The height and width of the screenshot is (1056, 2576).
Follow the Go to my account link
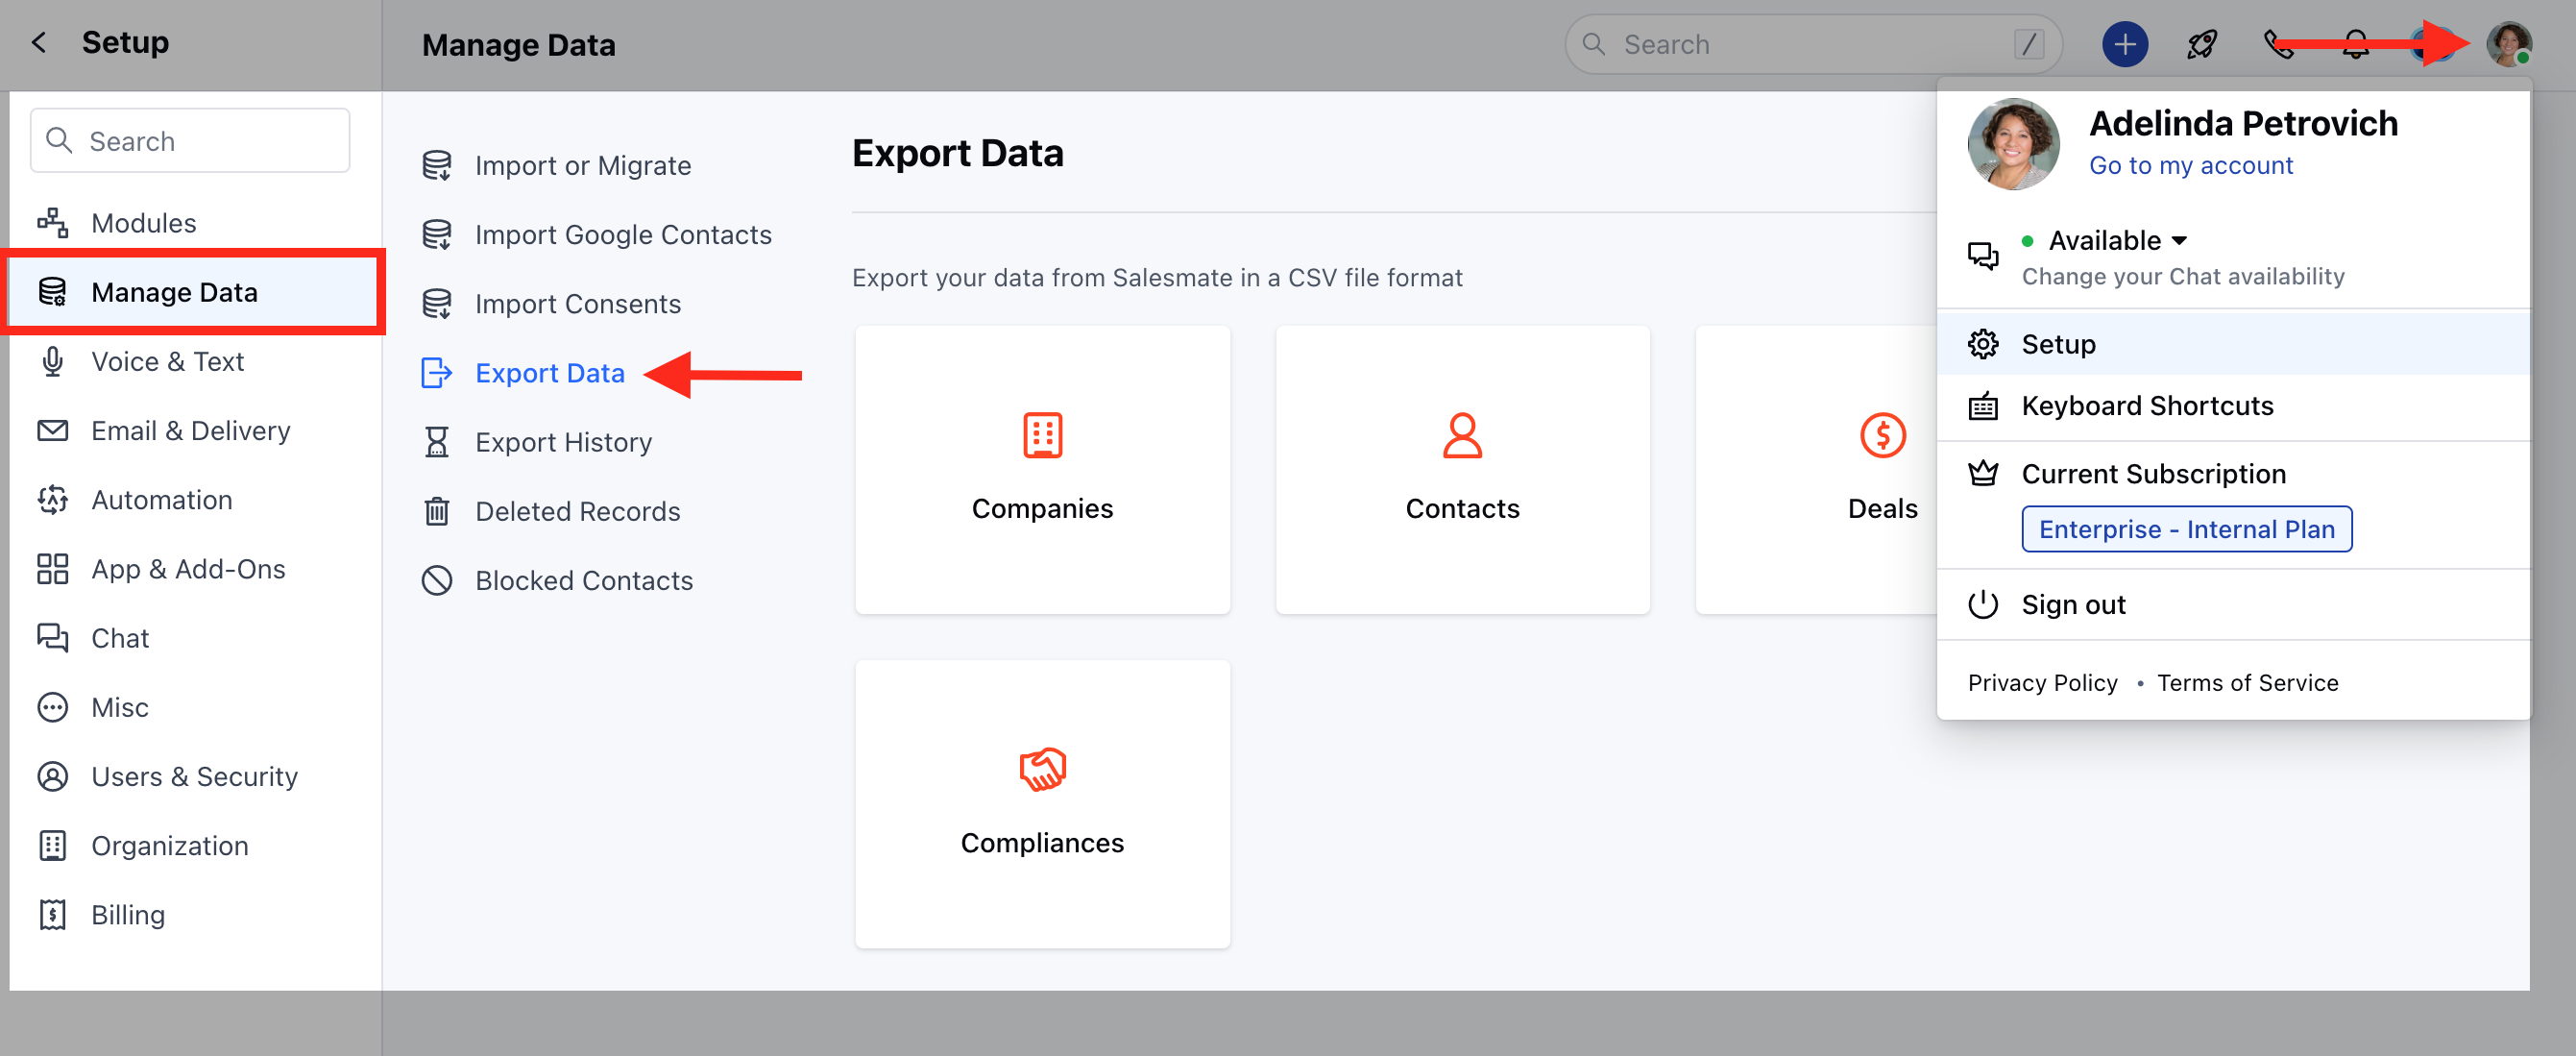click(x=2190, y=166)
